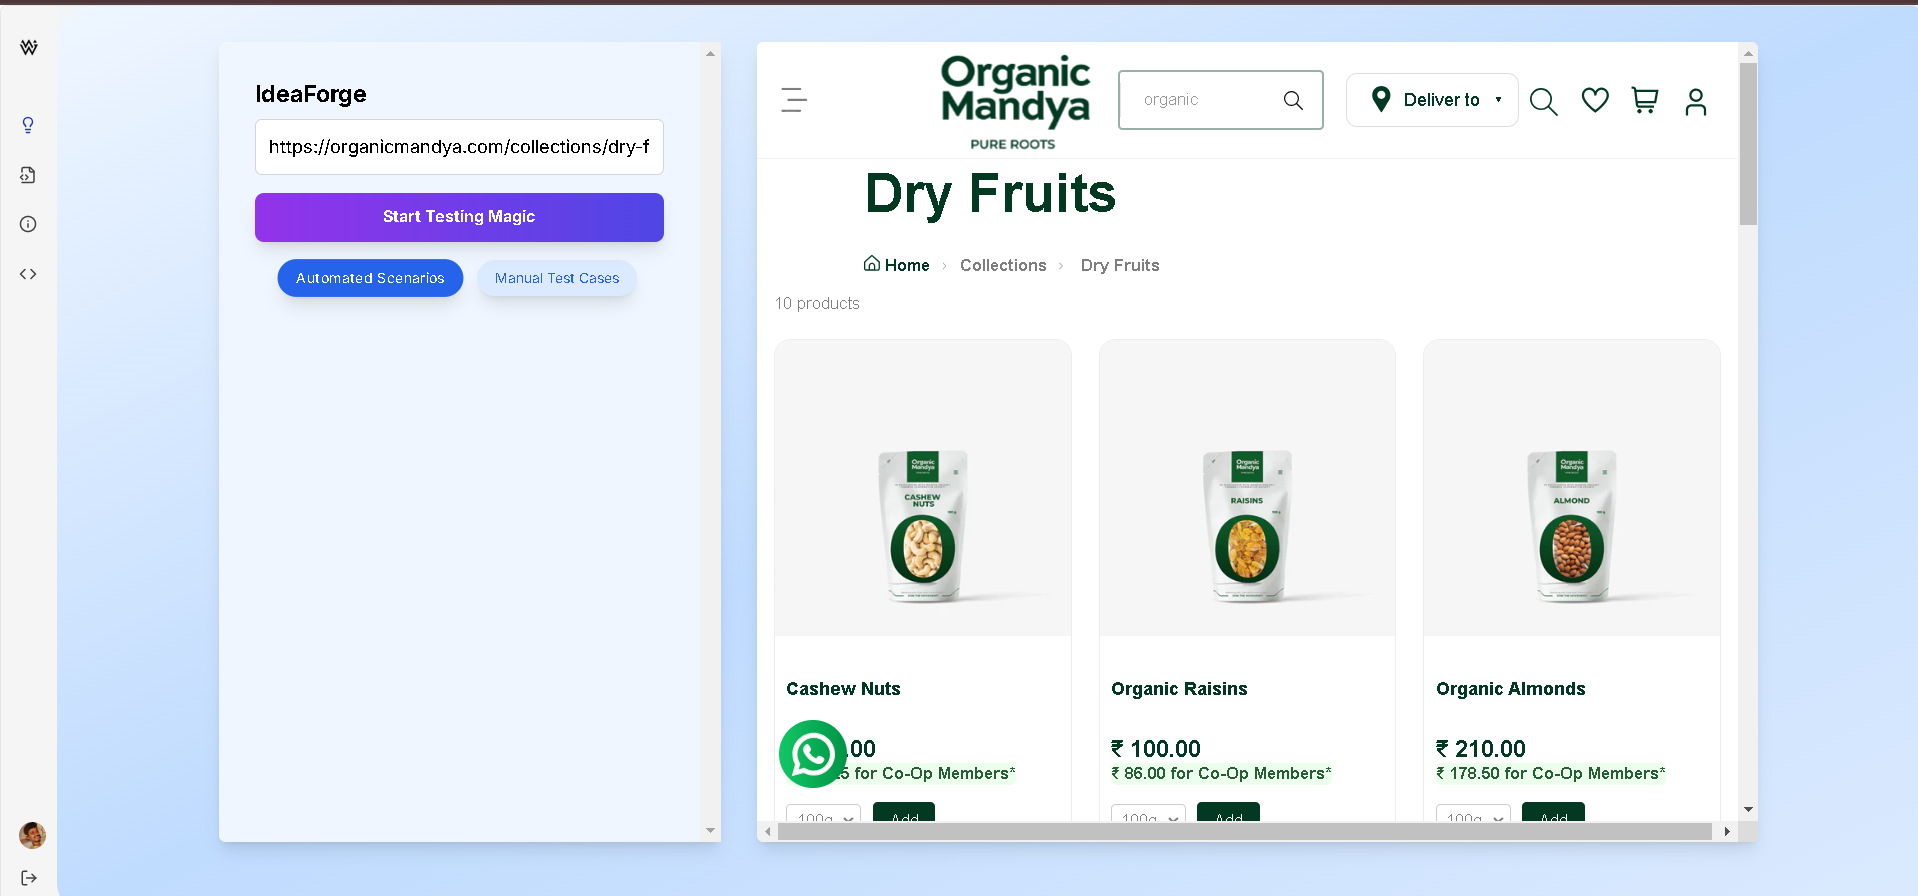The height and width of the screenshot is (896, 1918).
Task: Open the angle-brackets code icon in sidebar
Action: (28, 274)
